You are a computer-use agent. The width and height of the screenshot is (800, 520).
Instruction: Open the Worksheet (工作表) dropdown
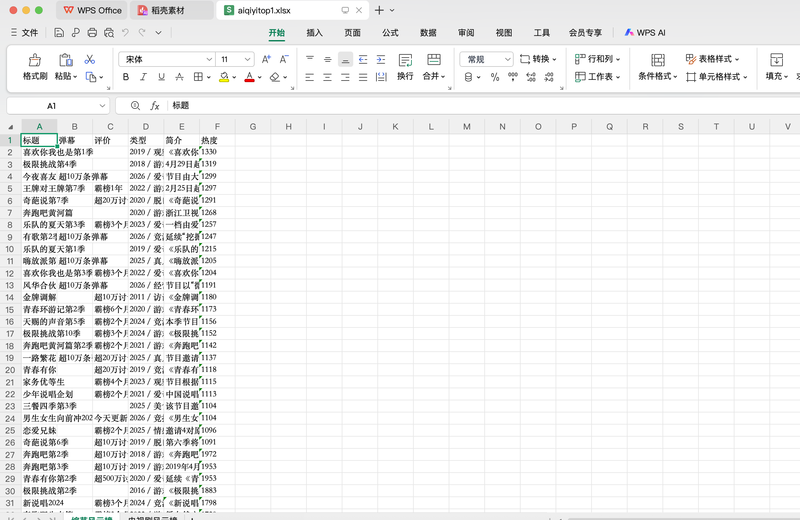(597, 77)
